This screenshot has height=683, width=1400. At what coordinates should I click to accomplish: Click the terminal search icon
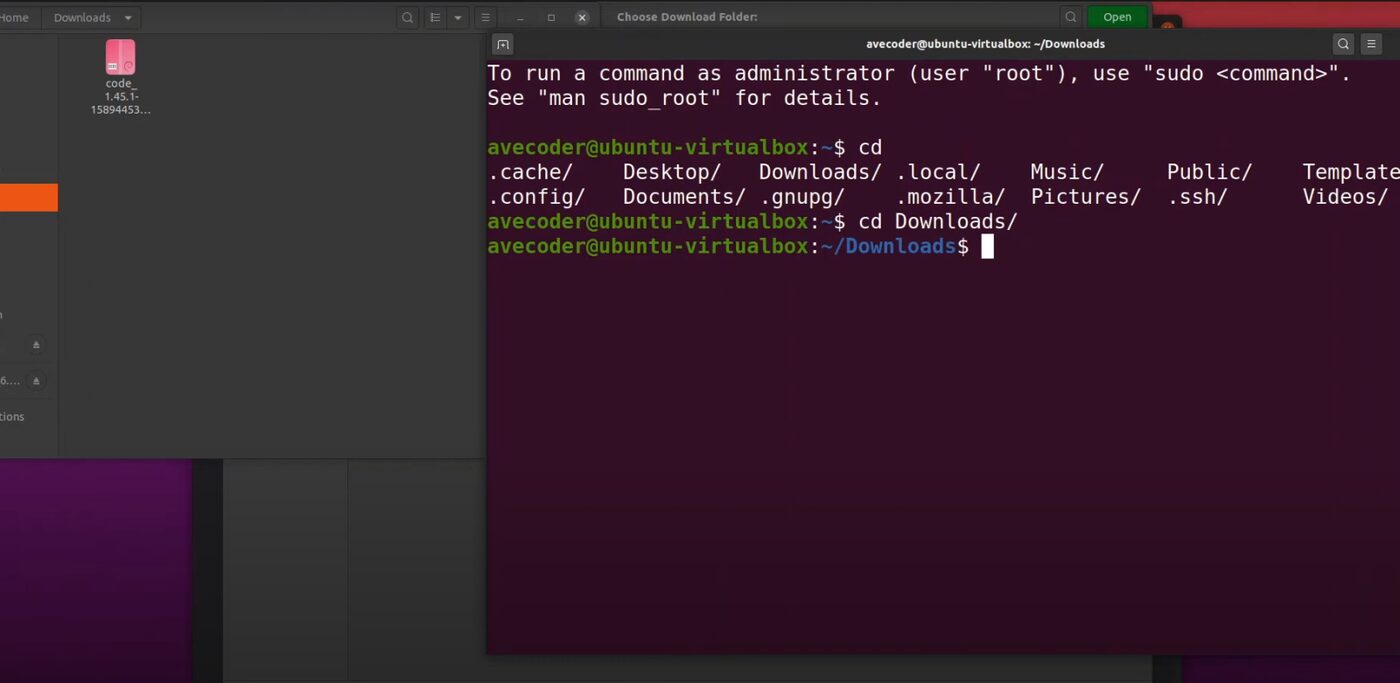coord(1343,44)
